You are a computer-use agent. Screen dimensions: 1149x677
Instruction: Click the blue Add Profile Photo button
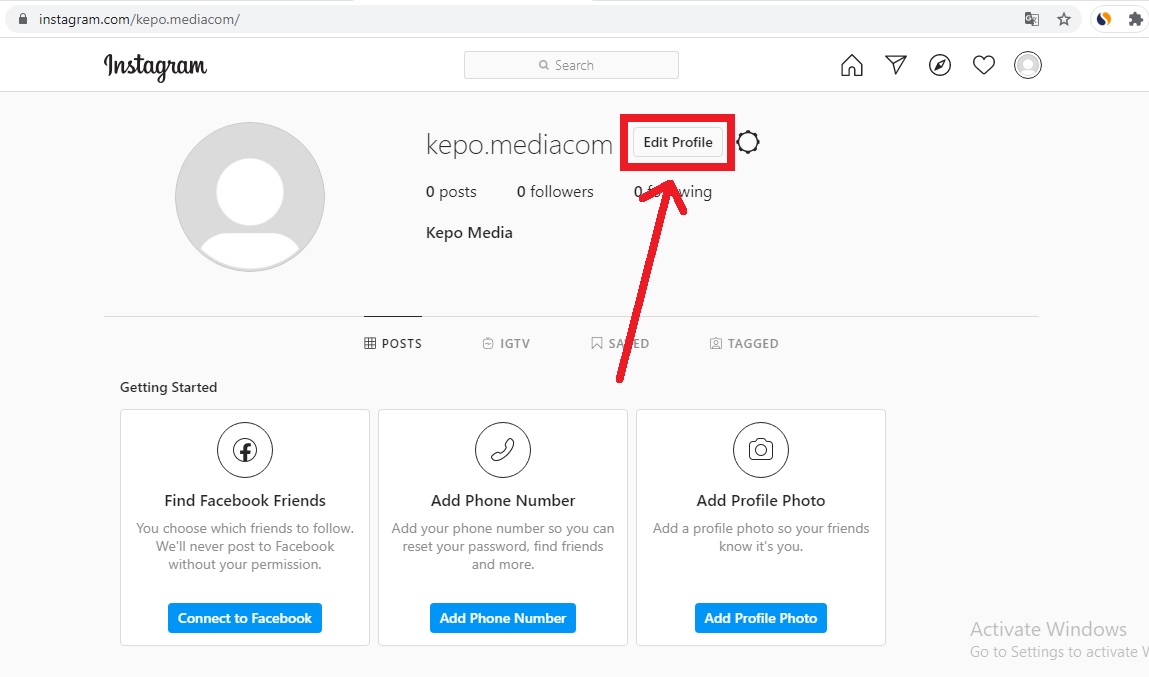[761, 618]
